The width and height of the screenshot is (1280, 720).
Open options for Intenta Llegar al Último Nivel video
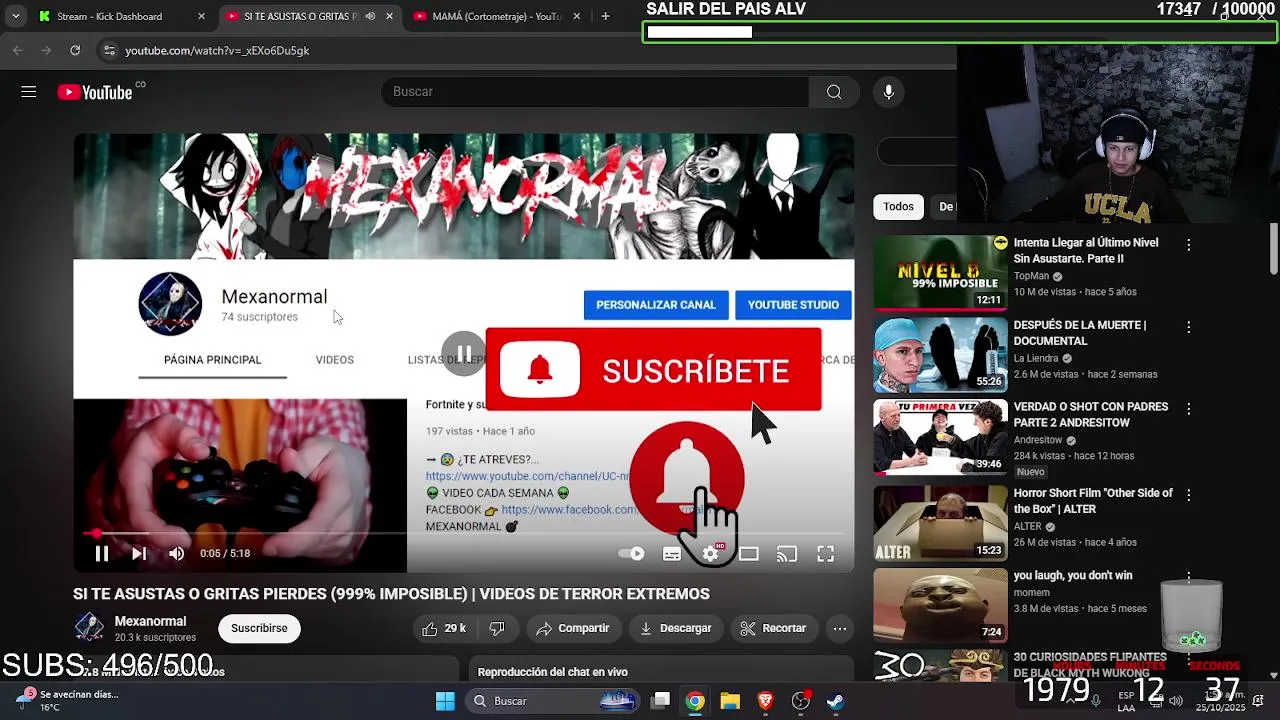click(x=1188, y=245)
